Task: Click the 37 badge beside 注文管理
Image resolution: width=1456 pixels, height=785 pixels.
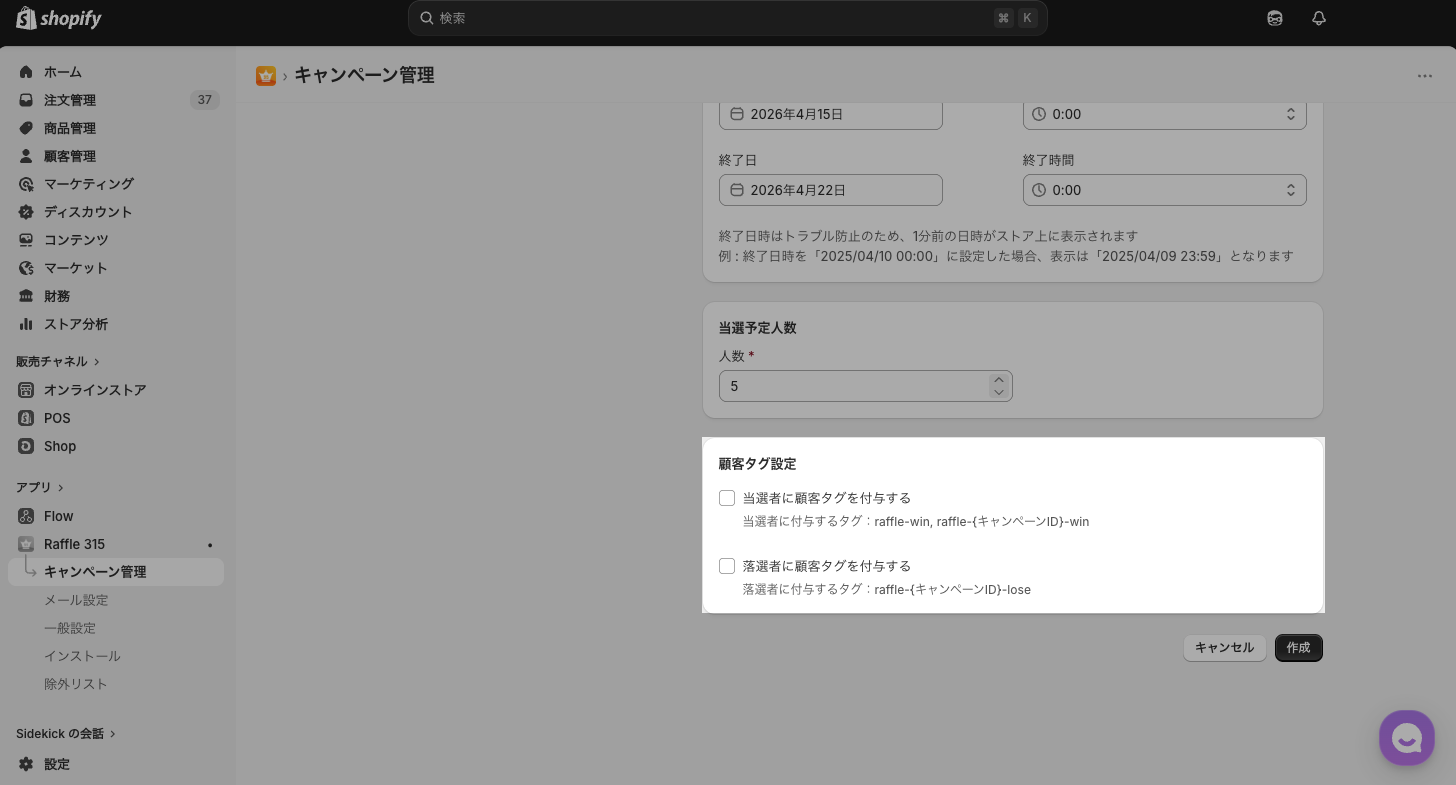Action: (x=205, y=100)
